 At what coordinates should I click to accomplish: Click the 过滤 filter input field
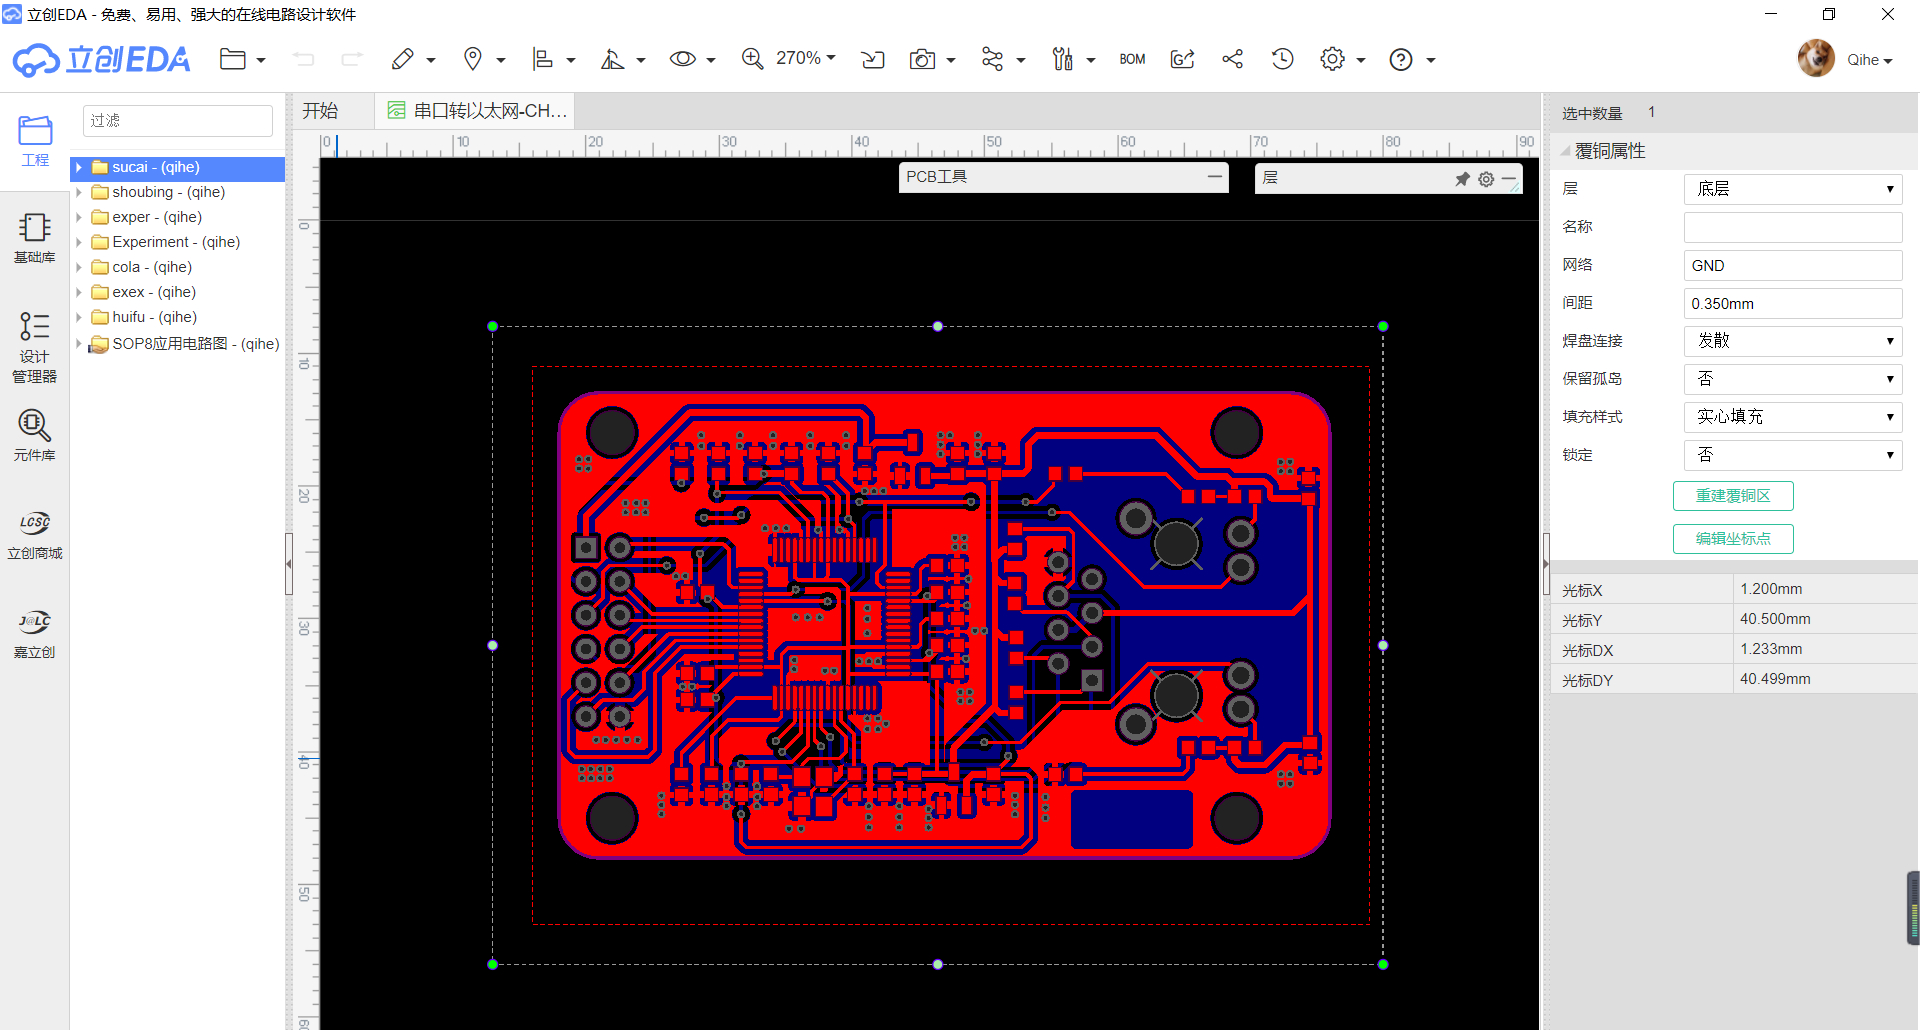click(x=178, y=121)
